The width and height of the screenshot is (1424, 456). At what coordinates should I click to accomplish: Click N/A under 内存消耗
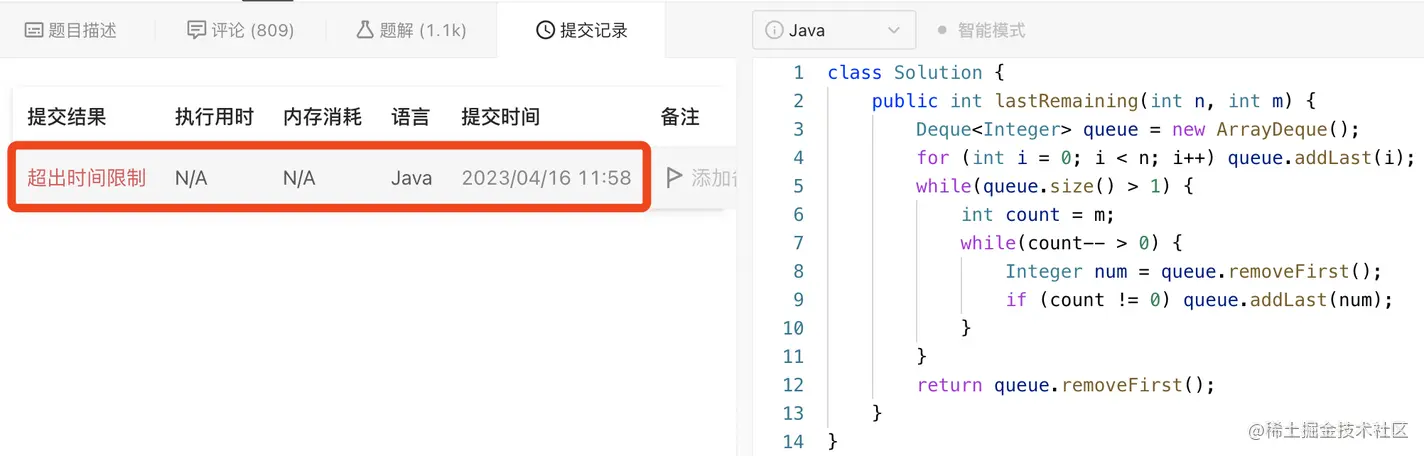point(299,178)
